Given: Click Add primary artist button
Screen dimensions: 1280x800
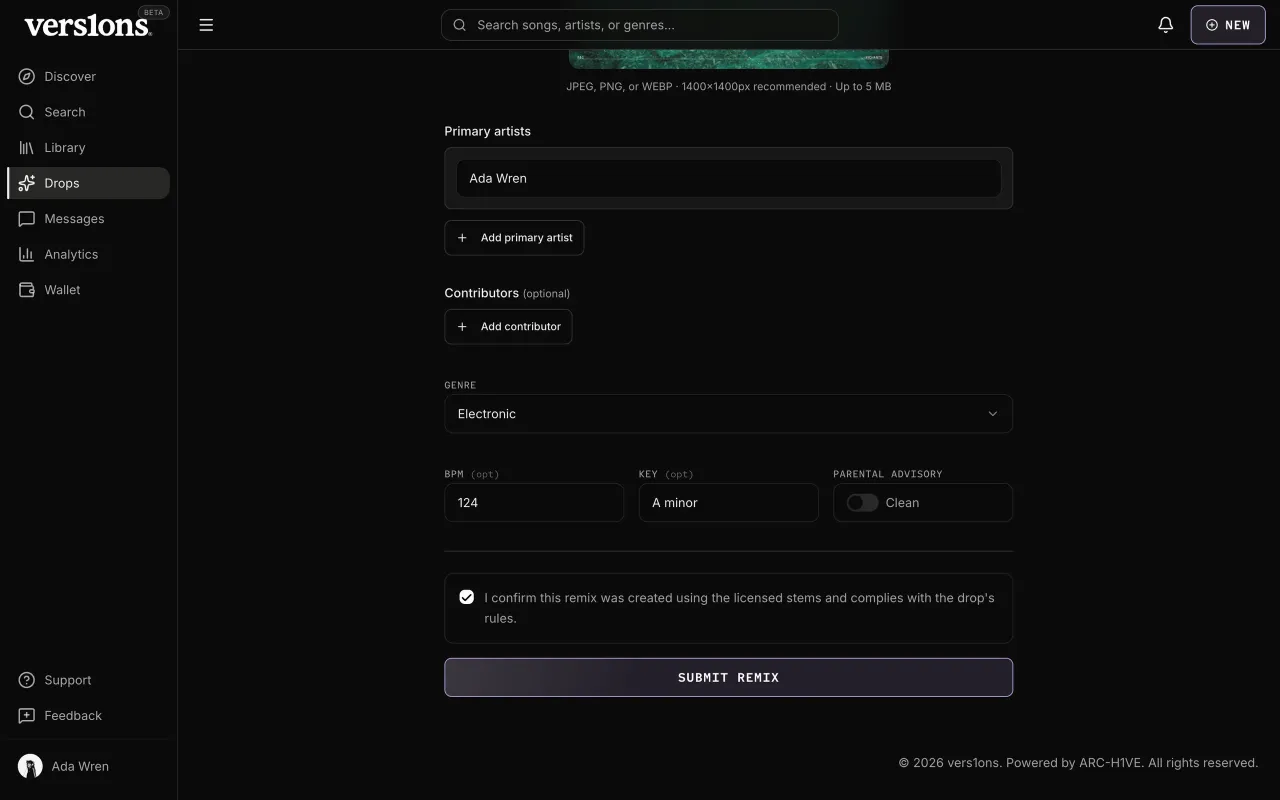Looking at the screenshot, I should pyautogui.click(x=514, y=238).
